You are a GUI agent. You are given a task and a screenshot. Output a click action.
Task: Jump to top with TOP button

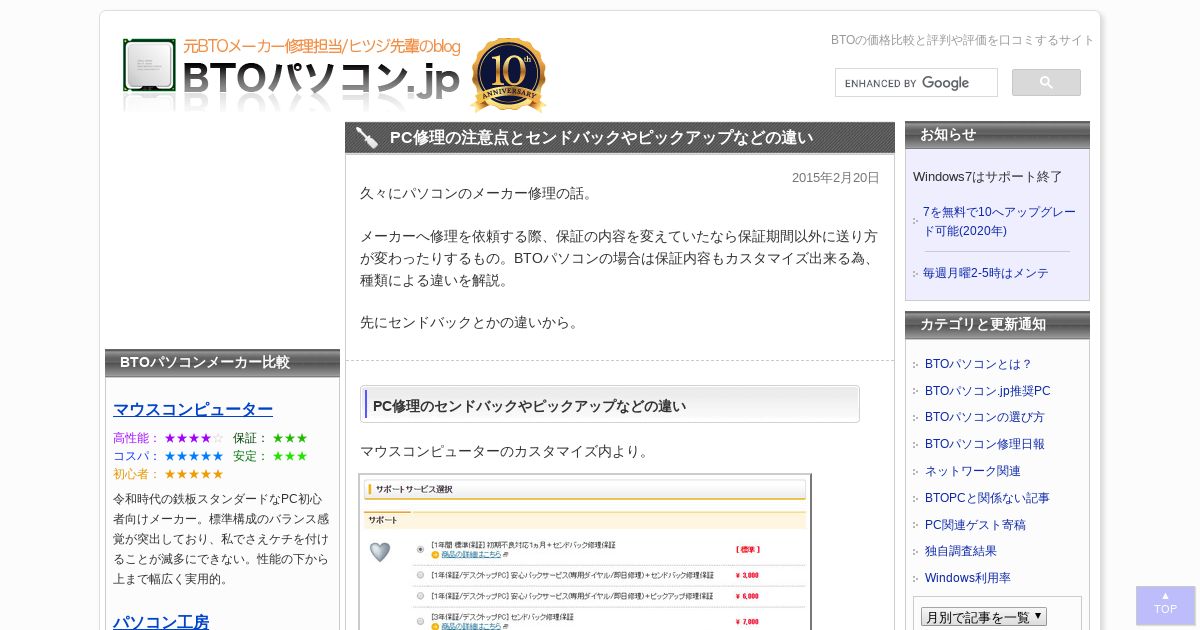[1165, 605]
